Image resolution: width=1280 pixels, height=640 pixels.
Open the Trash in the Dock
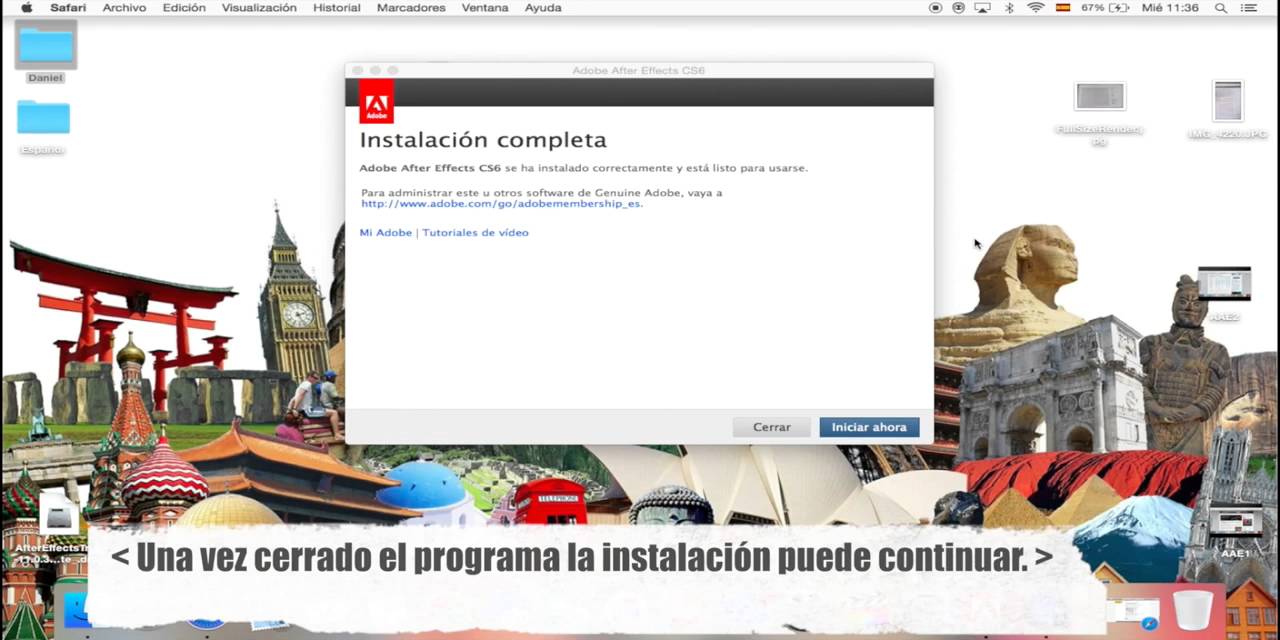(x=1192, y=609)
